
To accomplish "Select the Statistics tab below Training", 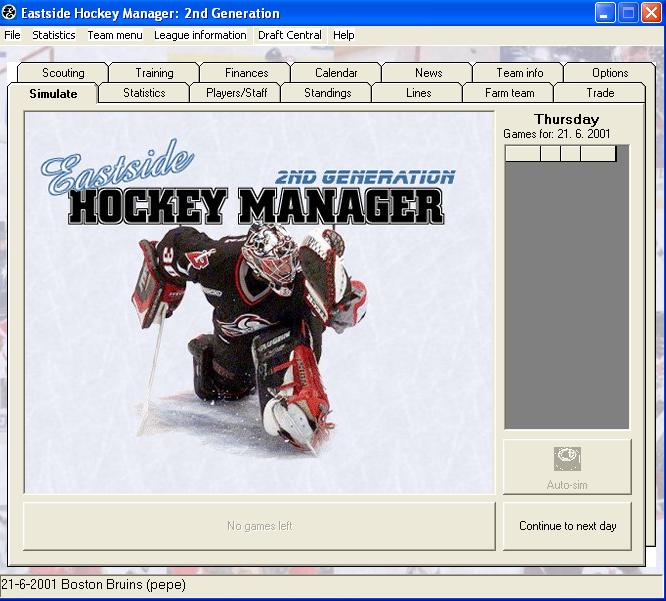I will point(144,93).
